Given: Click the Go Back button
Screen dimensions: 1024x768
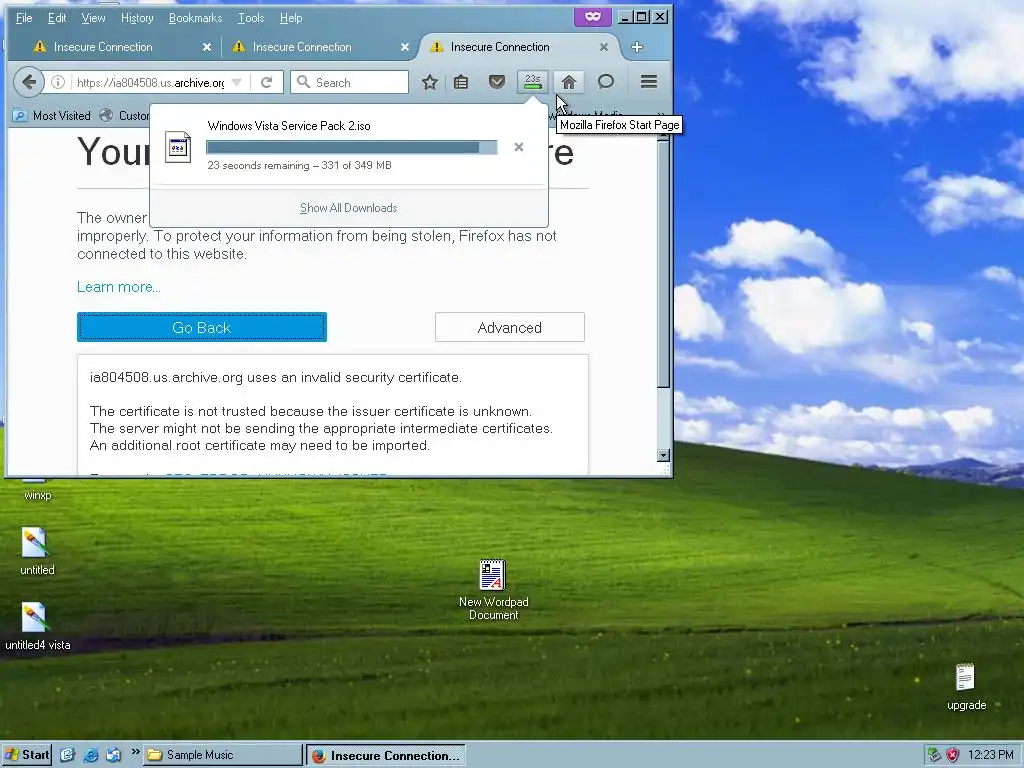Looking at the screenshot, I should 202,327.
